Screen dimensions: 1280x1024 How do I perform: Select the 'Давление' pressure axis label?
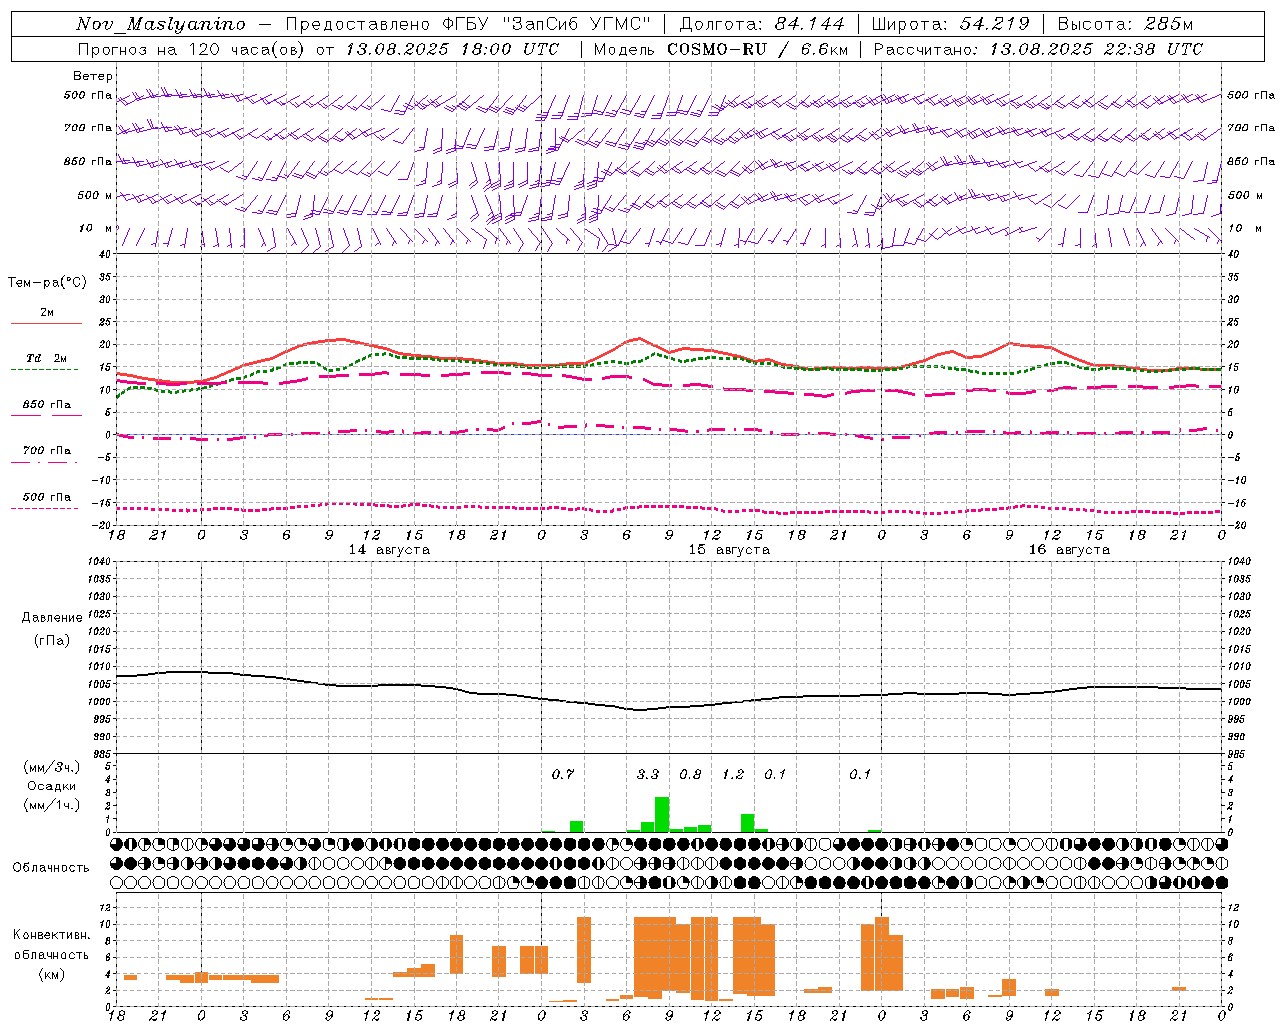(x=52, y=618)
